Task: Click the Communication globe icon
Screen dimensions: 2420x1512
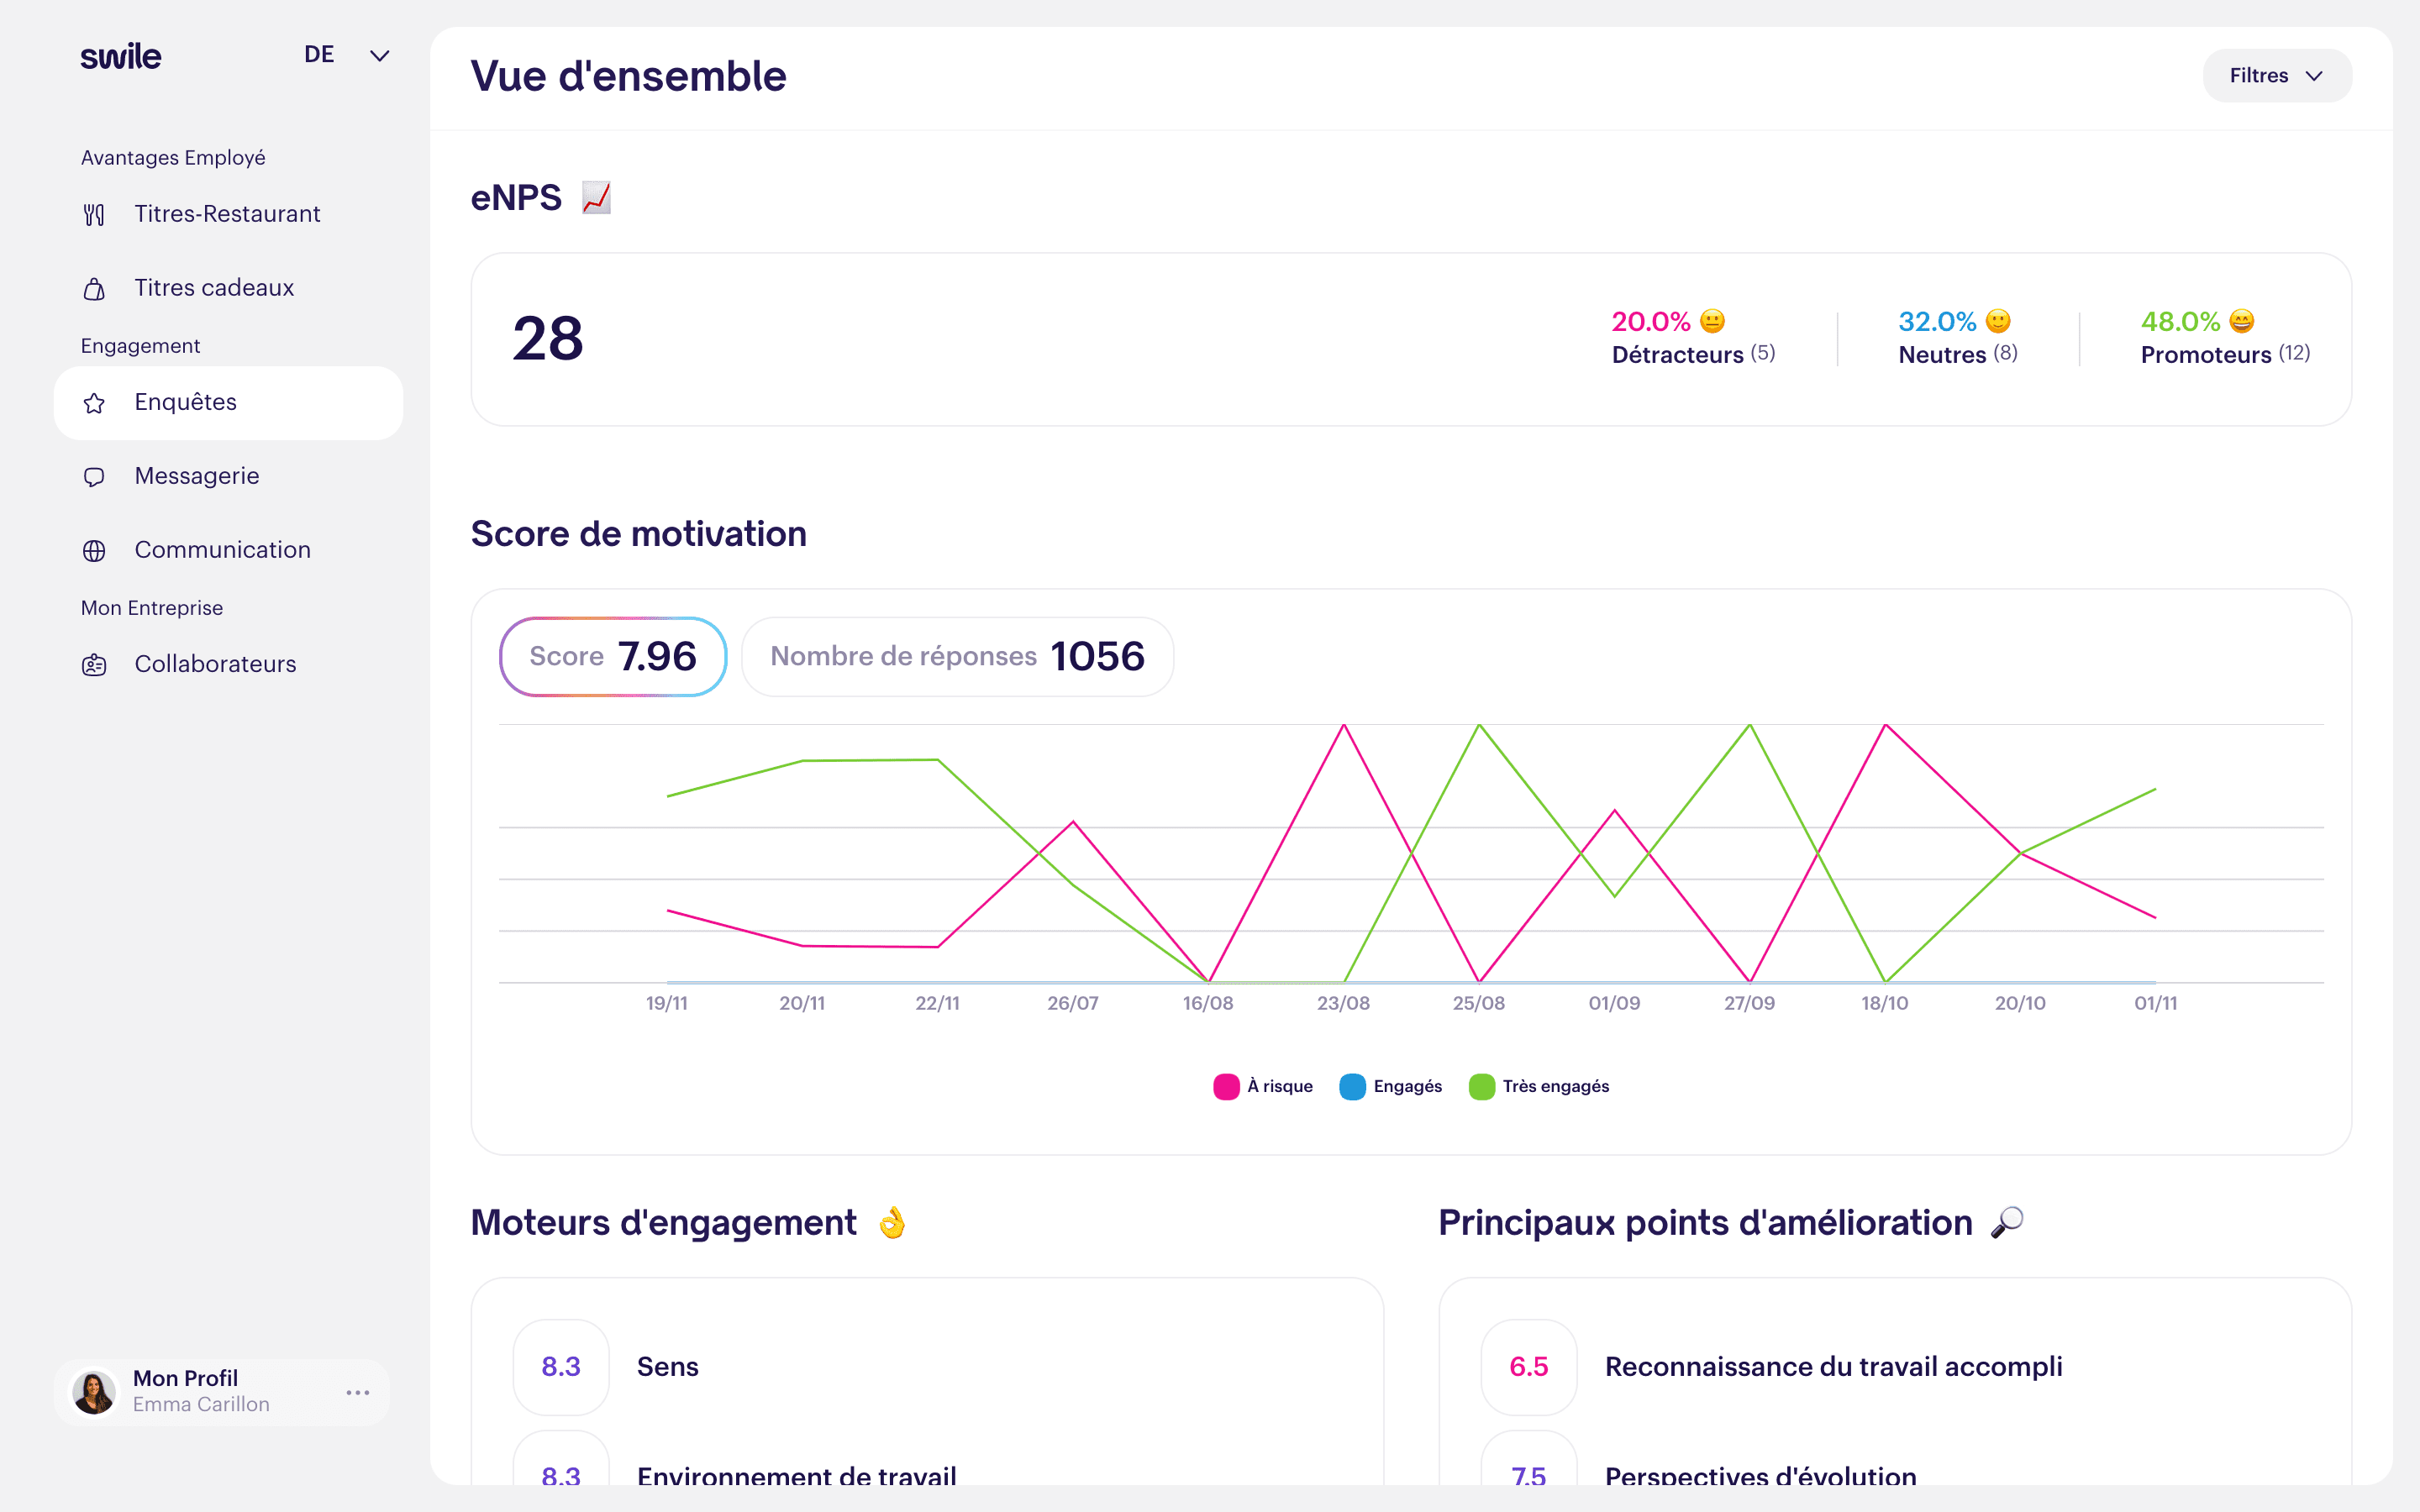Action: (x=94, y=551)
